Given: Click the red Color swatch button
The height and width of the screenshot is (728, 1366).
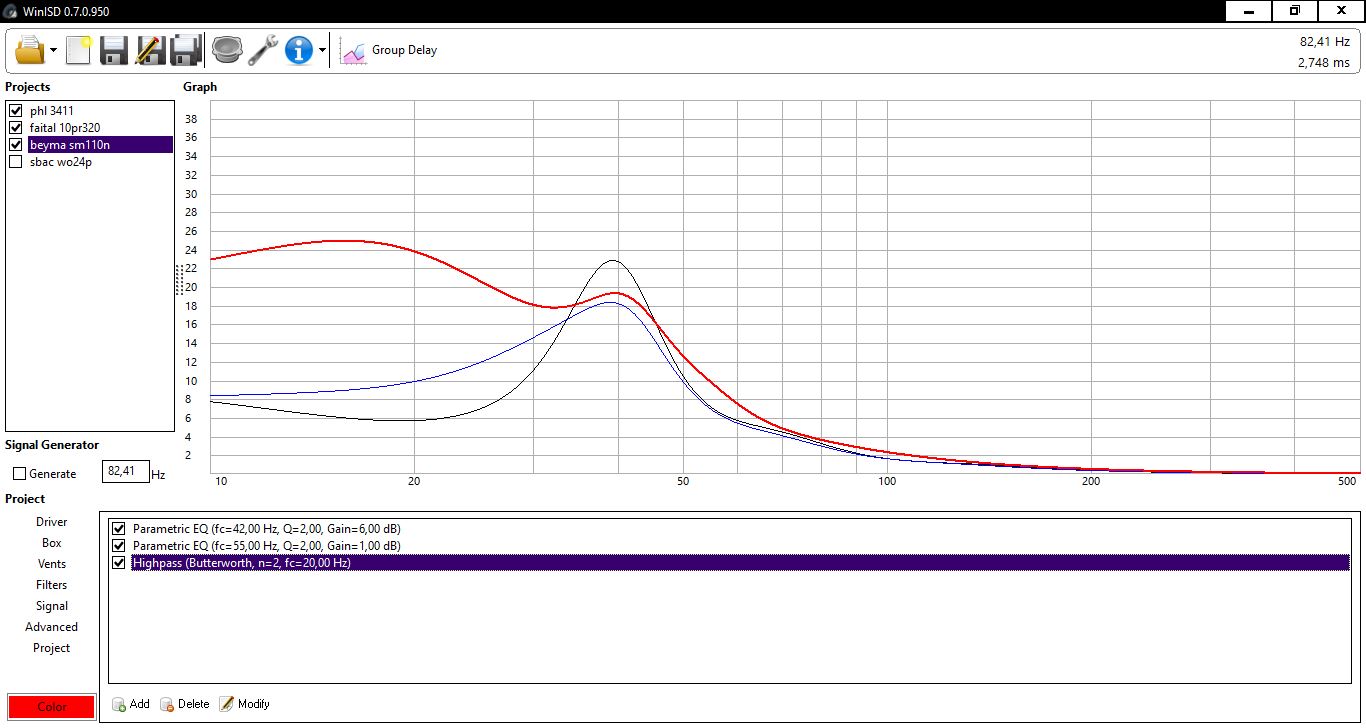Looking at the screenshot, I should 52,707.
